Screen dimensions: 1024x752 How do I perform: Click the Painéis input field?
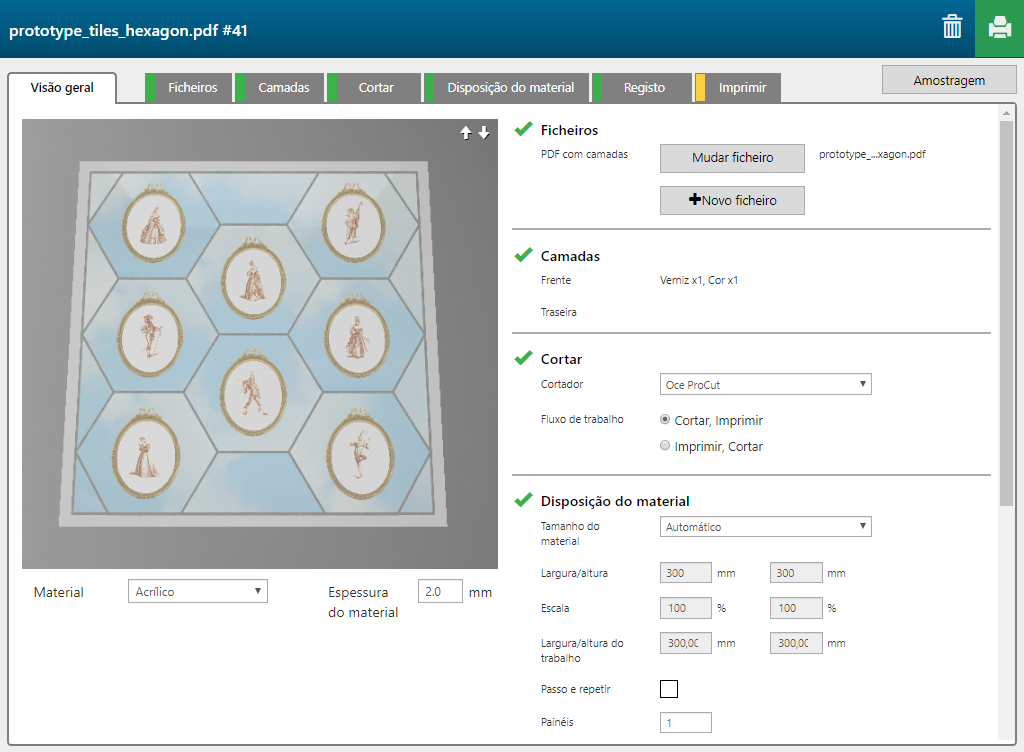[686, 723]
